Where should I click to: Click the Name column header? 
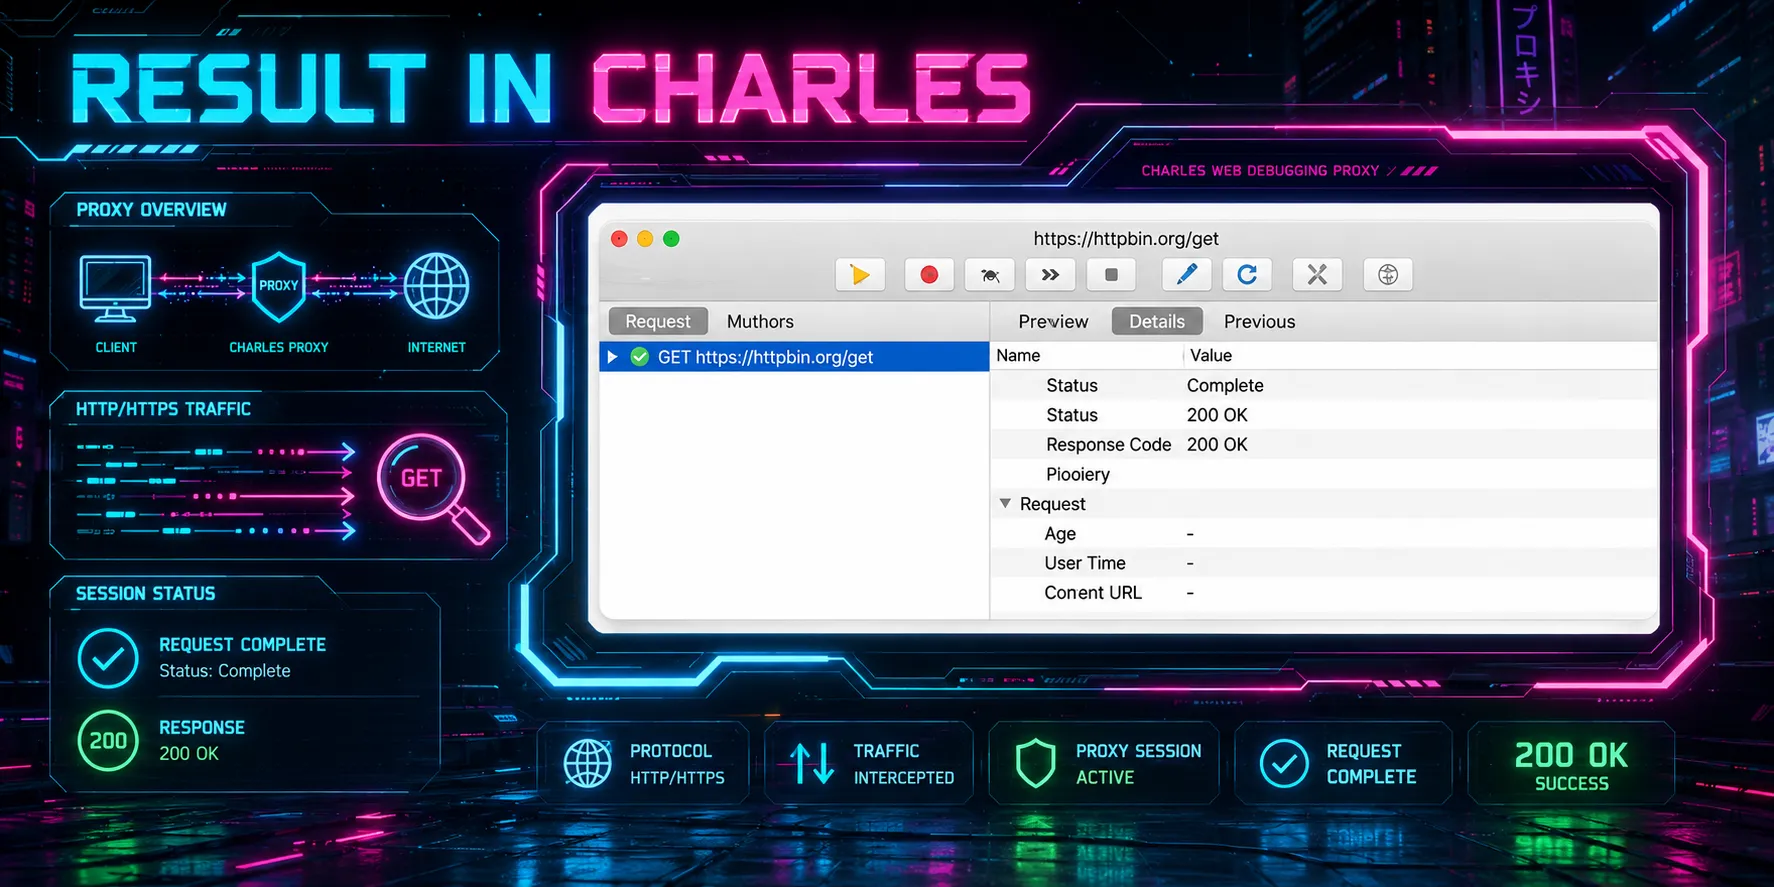pyautogui.click(x=1018, y=355)
